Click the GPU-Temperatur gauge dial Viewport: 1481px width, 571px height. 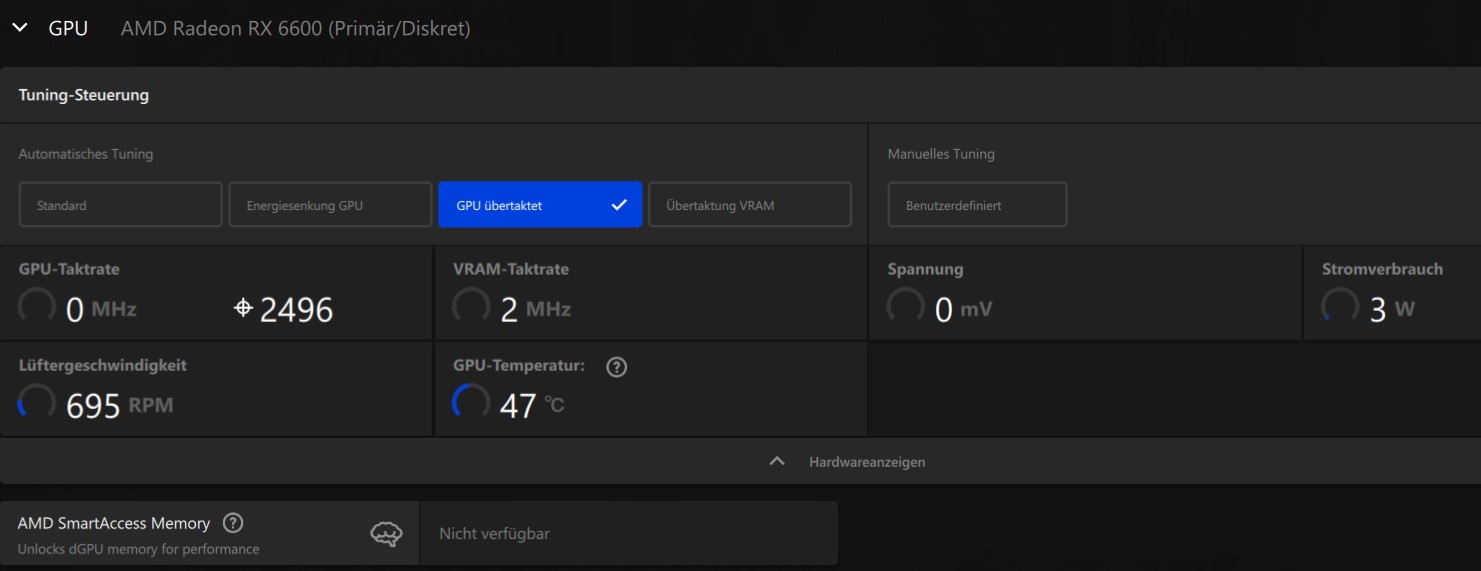click(471, 403)
